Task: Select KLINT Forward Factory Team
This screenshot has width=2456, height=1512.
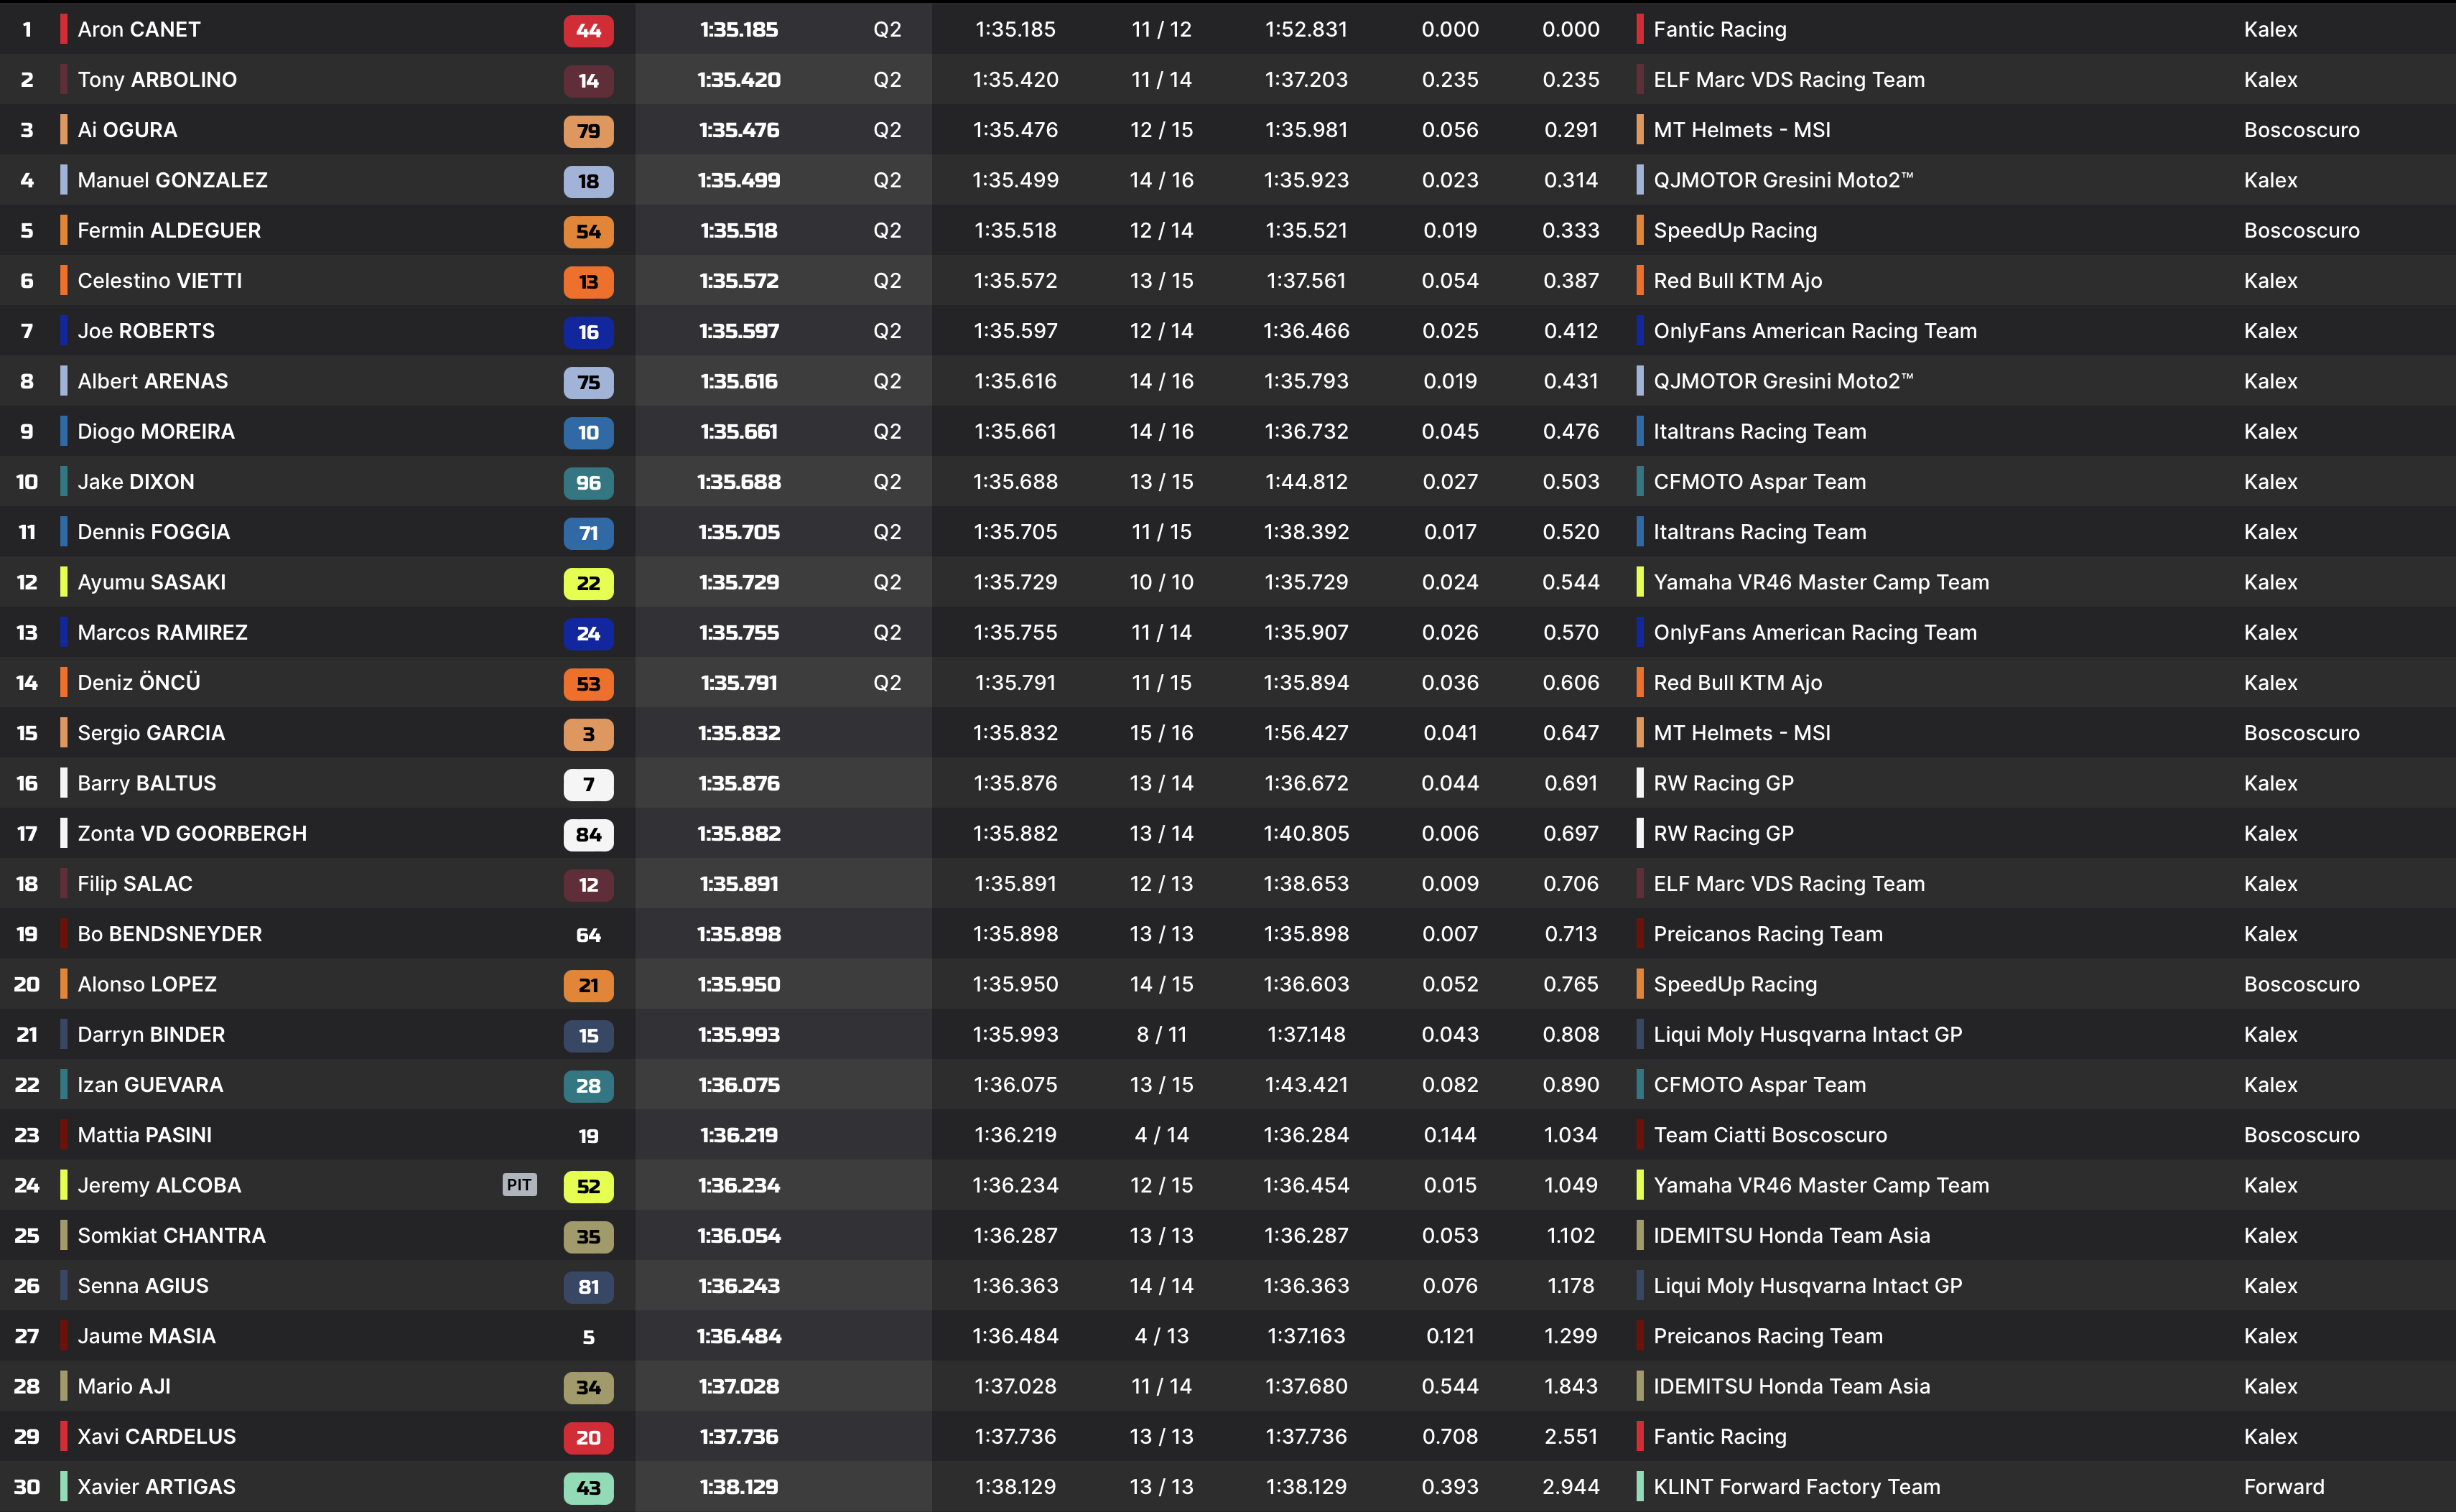Action: pos(1796,1487)
